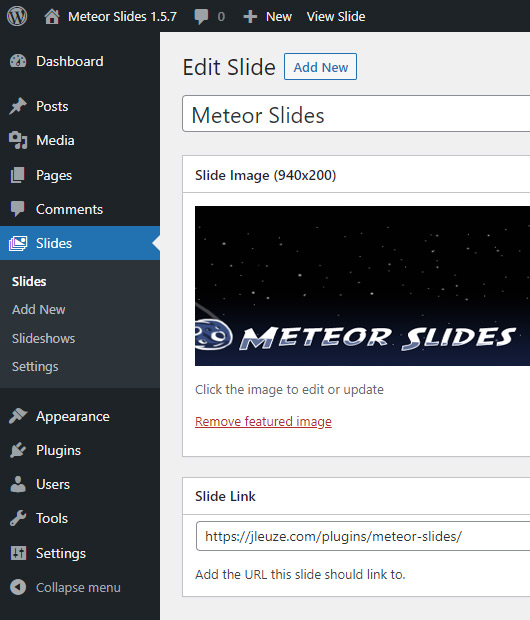This screenshot has height=620, width=530.
Task: Select the Tools wrench icon
Action: [x=18, y=518]
